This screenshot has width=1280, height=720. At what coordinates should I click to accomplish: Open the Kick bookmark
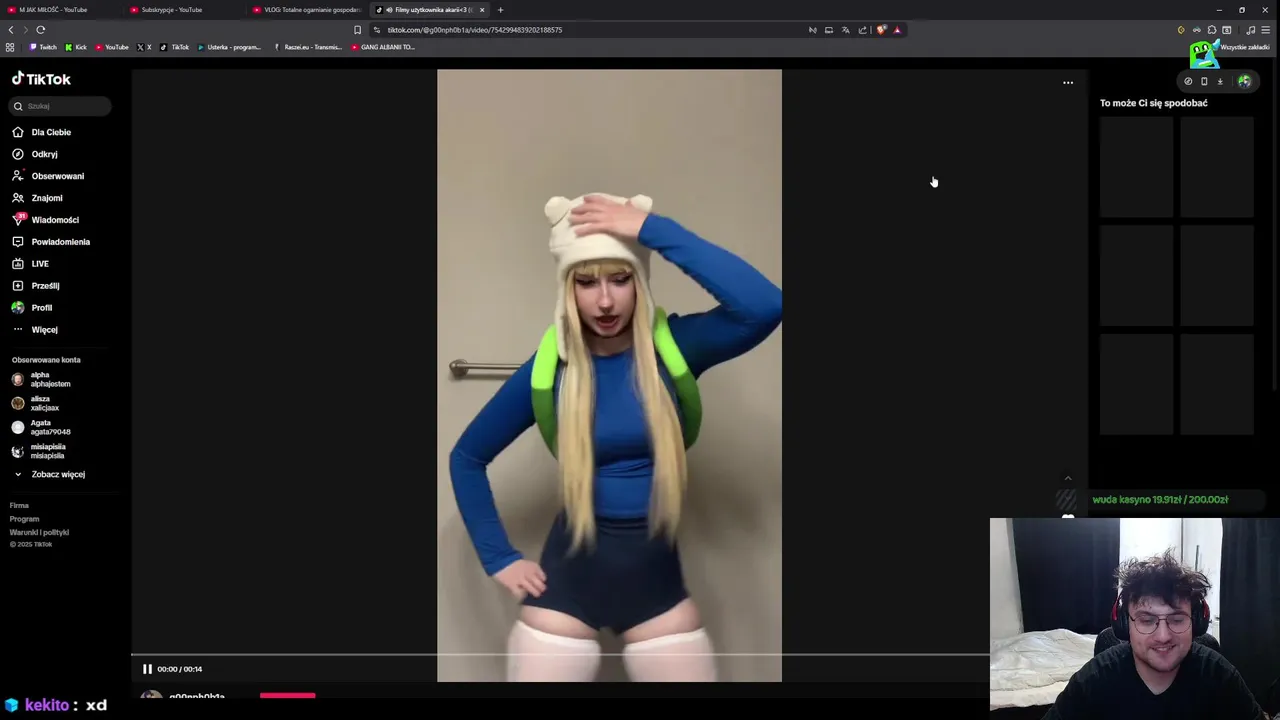(x=76, y=47)
